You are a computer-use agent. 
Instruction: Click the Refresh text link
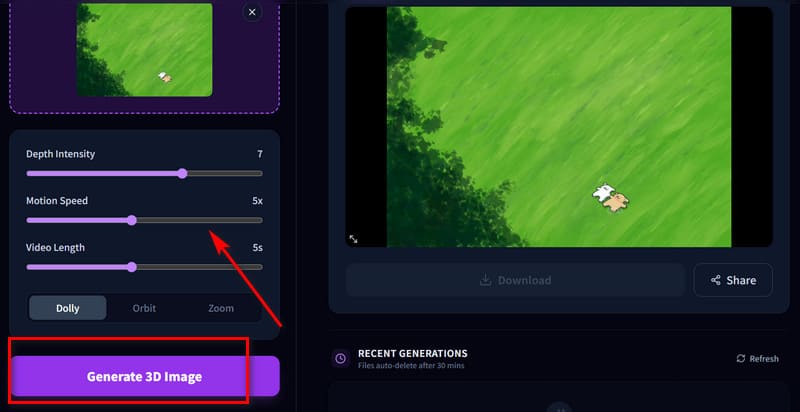point(764,358)
